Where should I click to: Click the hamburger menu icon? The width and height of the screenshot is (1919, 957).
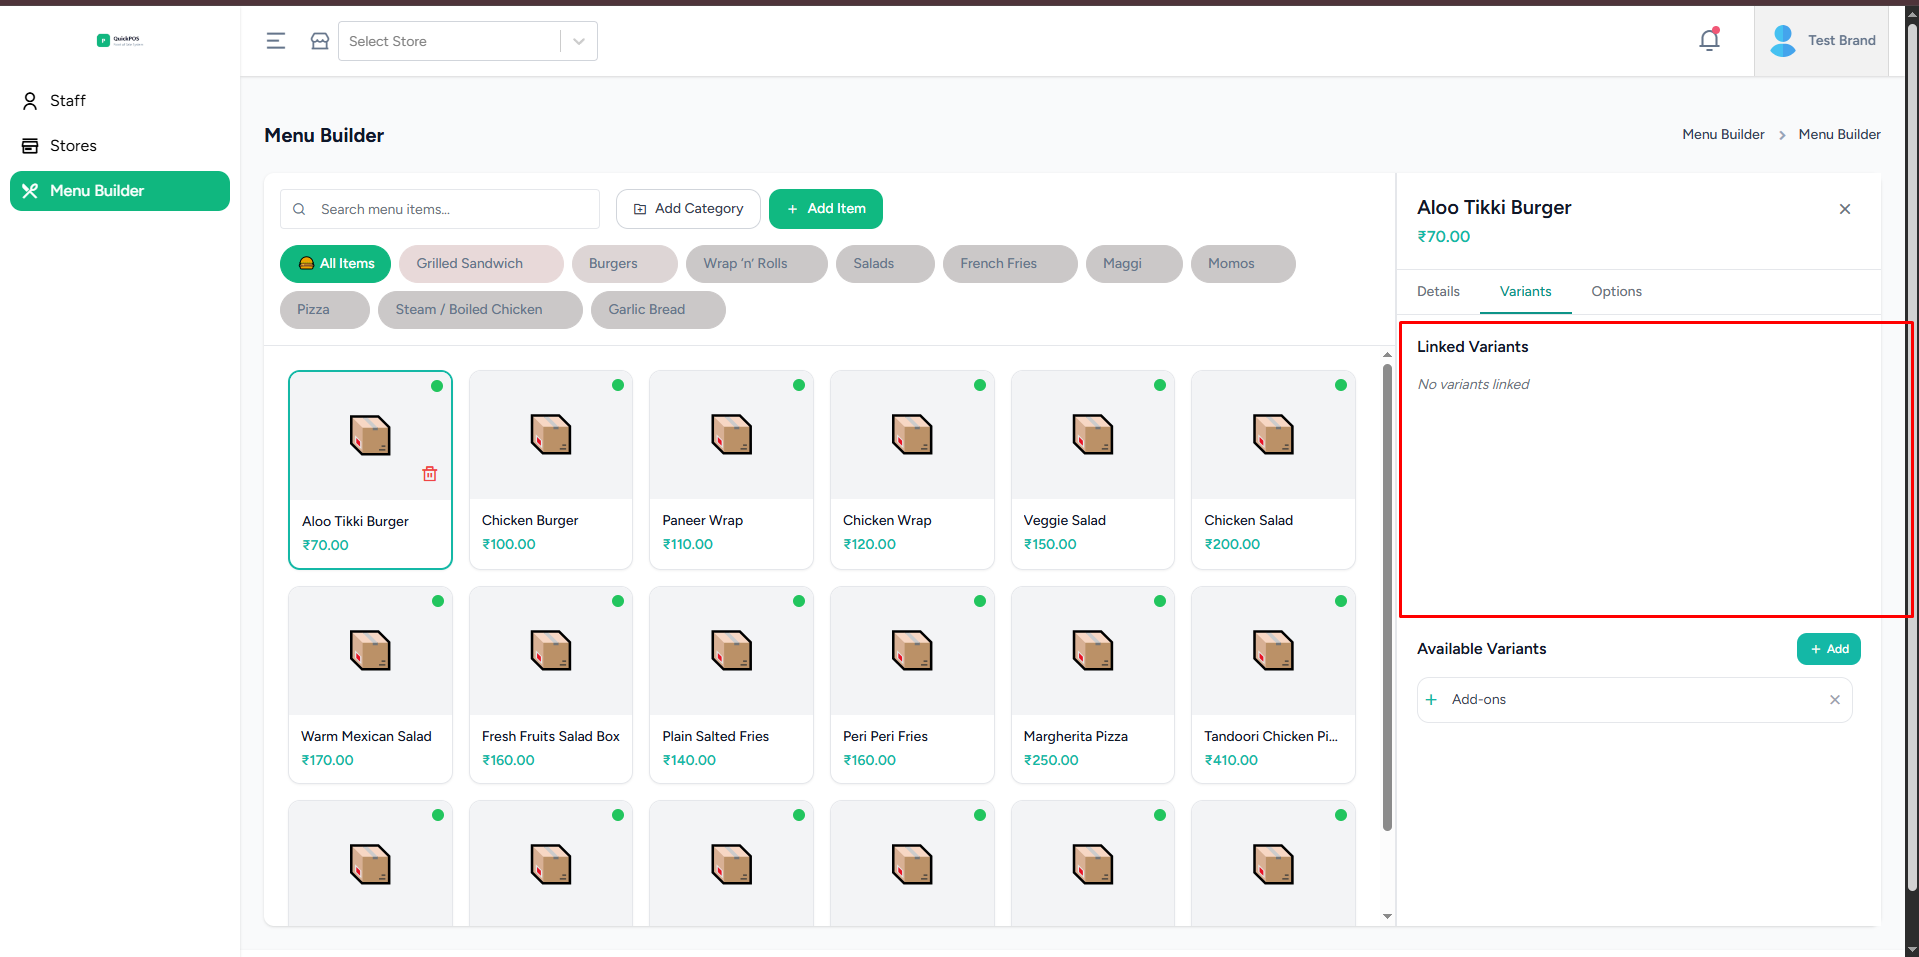pyautogui.click(x=276, y=41)
